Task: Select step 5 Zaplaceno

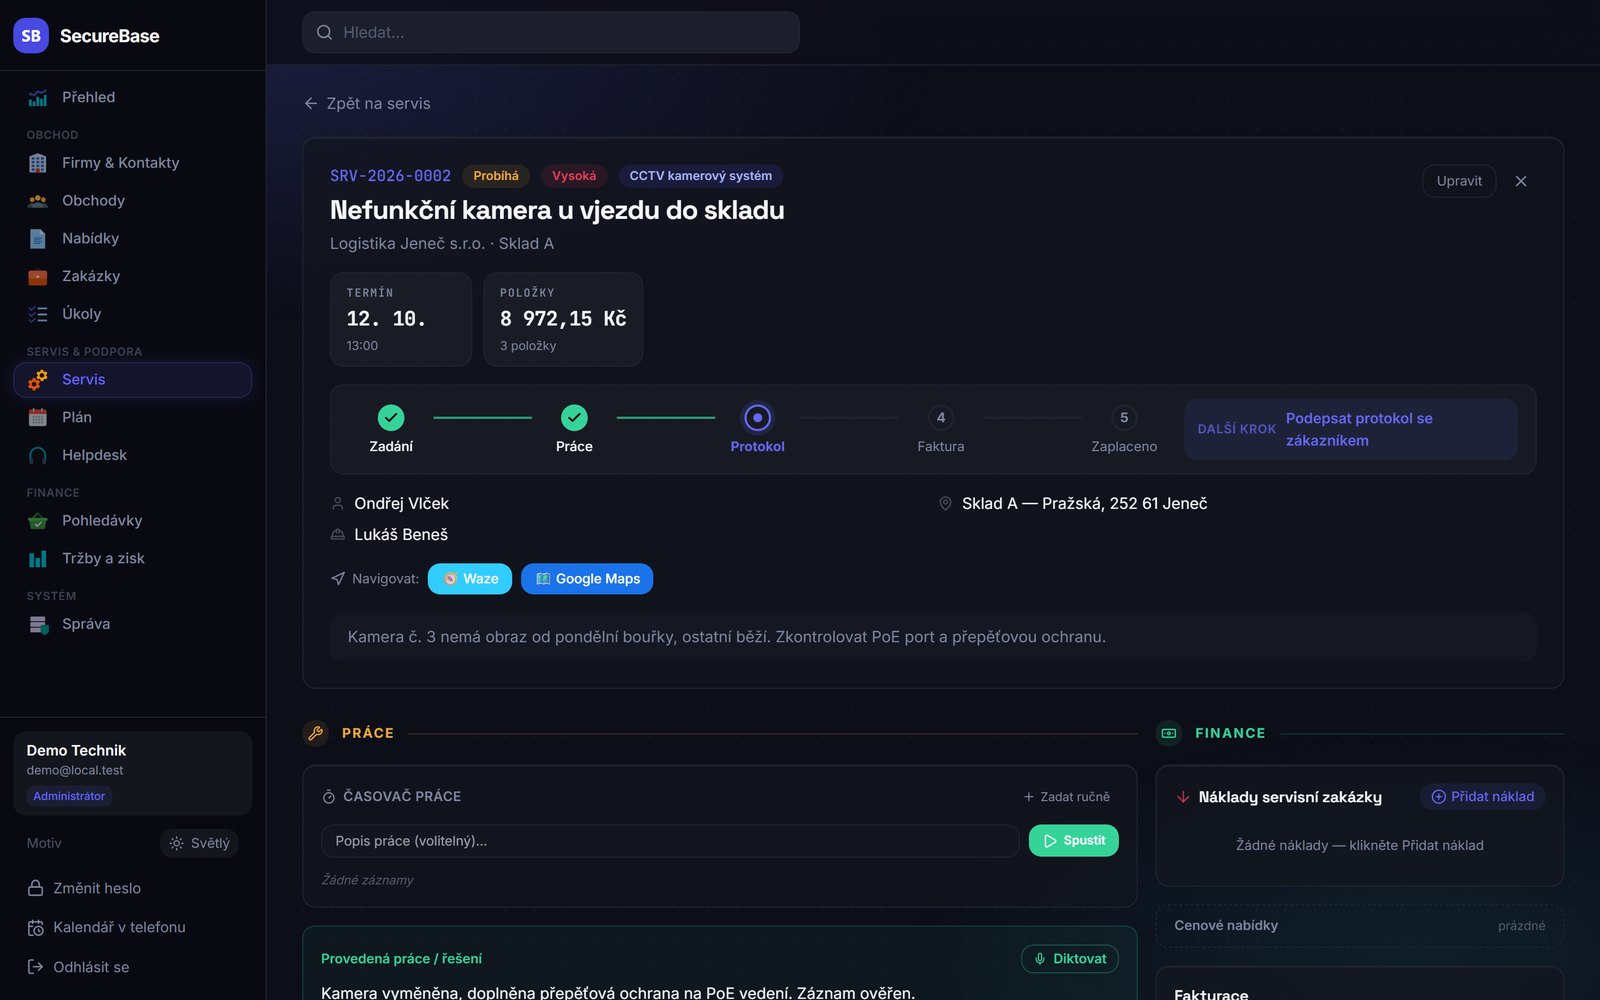Action: (x=1124, y=418)
